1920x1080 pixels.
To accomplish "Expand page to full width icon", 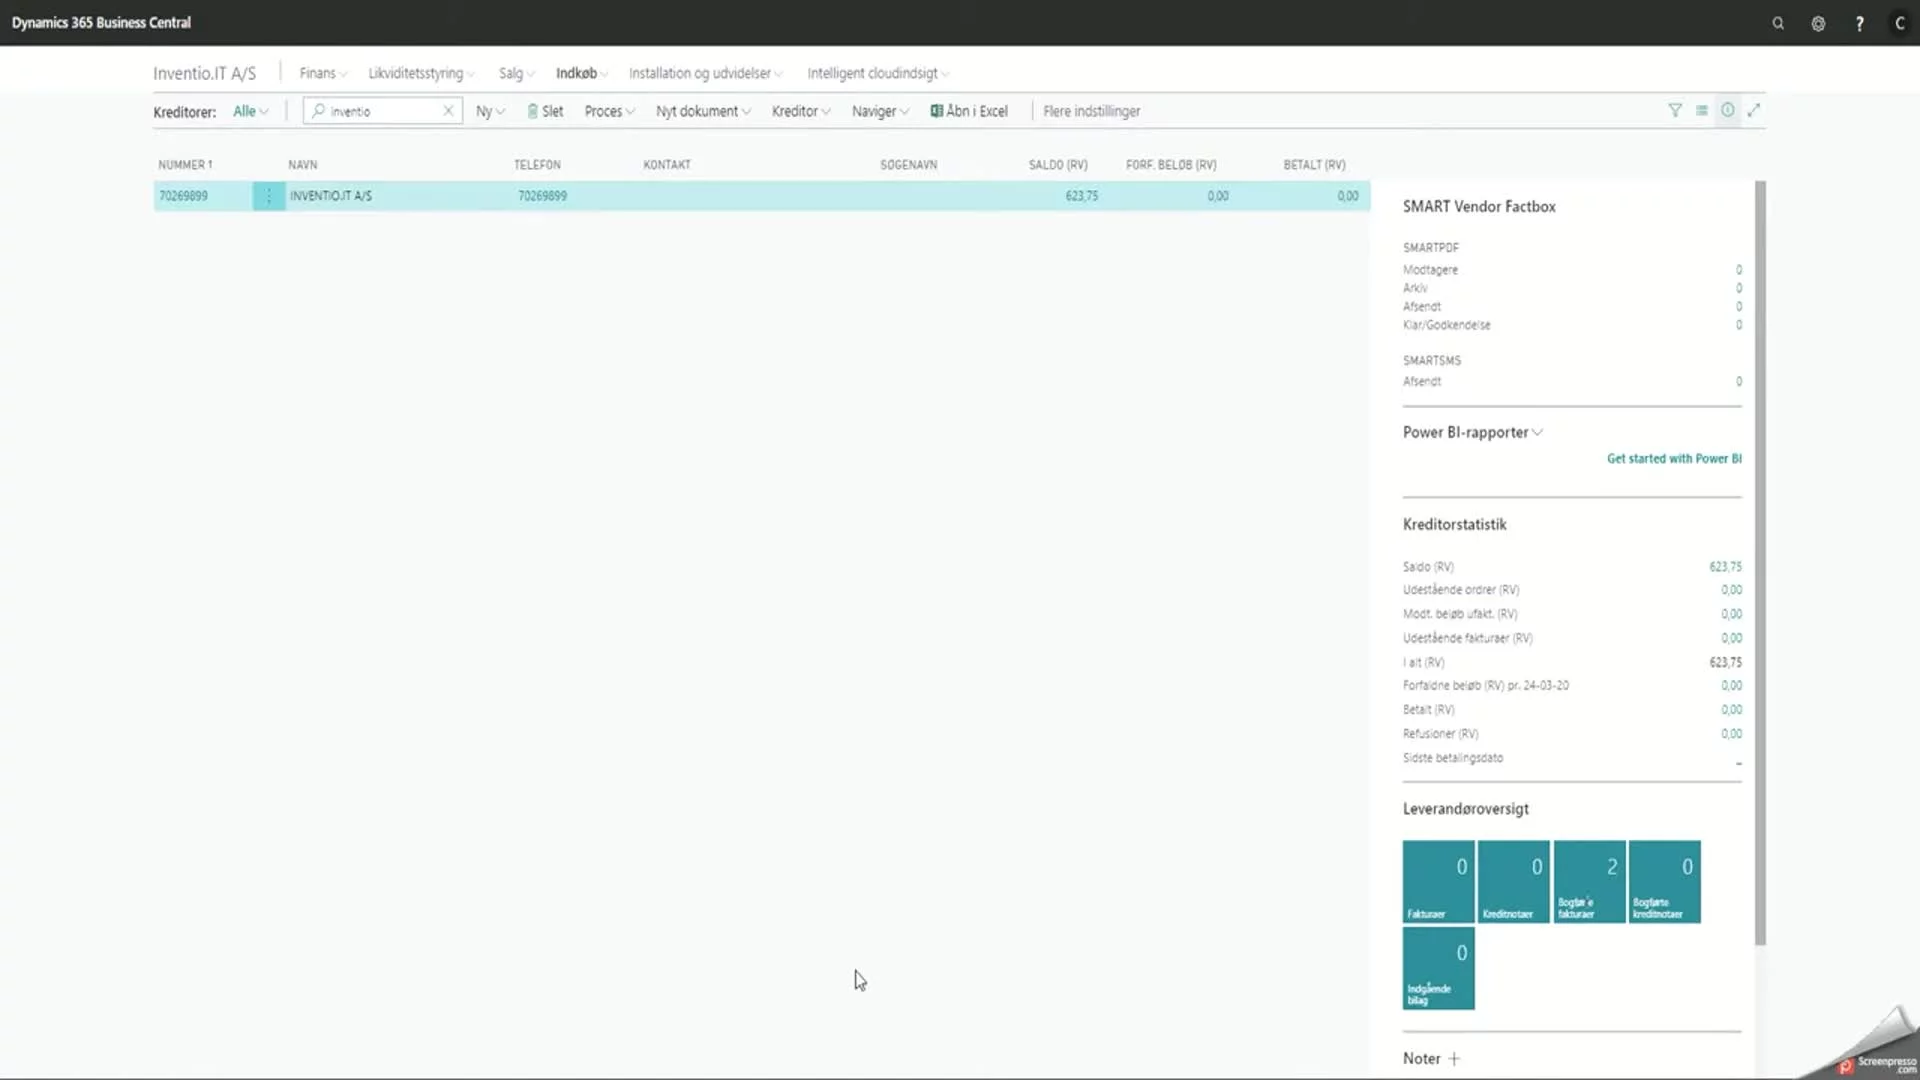I will point(1753,110).
